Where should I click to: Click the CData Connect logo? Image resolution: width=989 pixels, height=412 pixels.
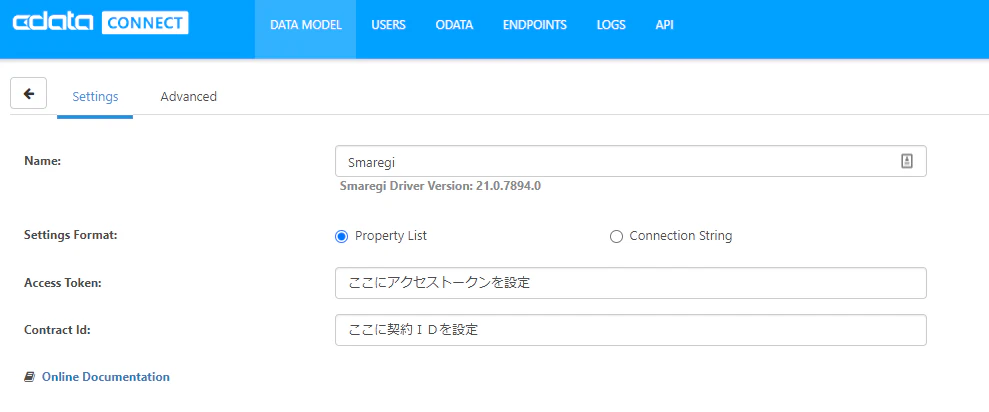pos(100,23)
